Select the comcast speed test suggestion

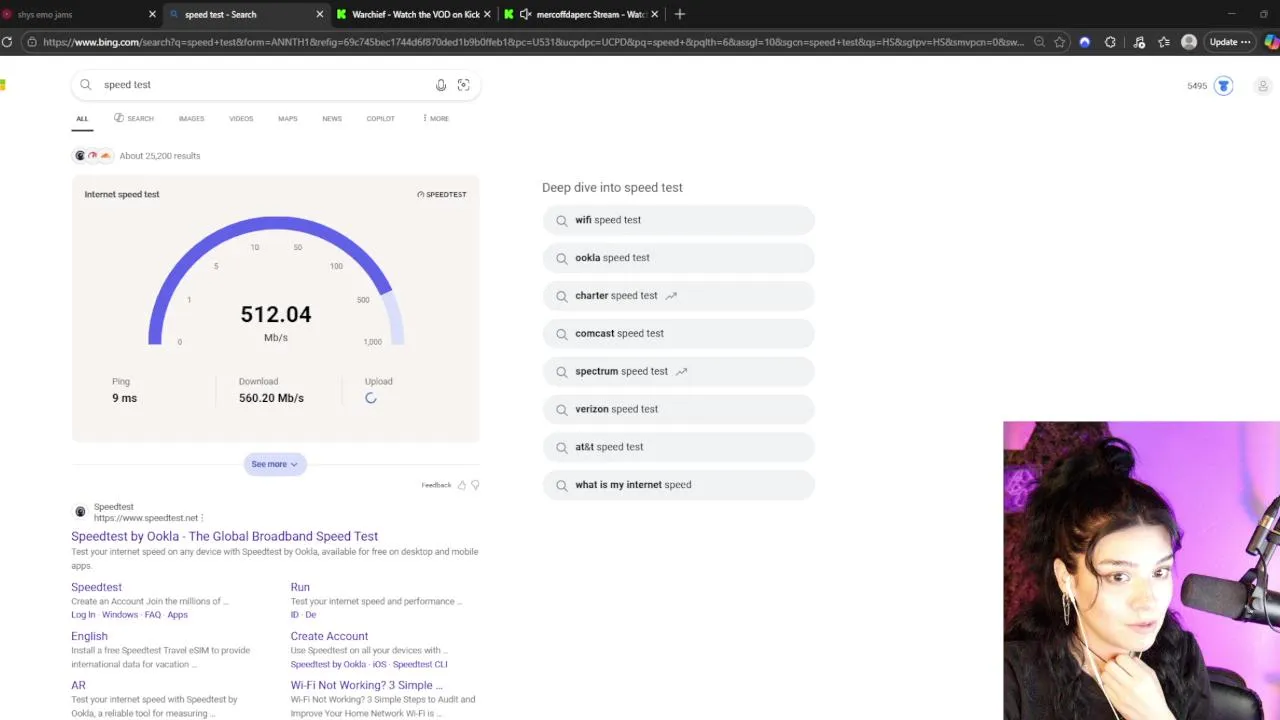pyautogui.click(x=678, y=333)
